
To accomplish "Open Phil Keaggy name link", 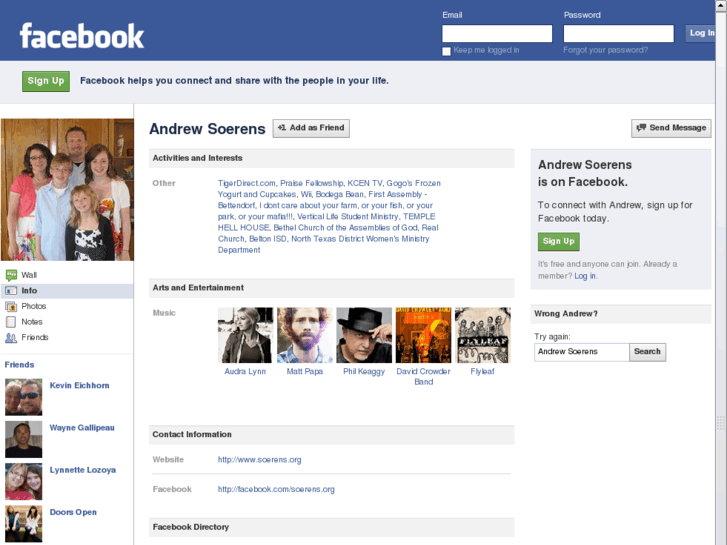I will (364, 372).
